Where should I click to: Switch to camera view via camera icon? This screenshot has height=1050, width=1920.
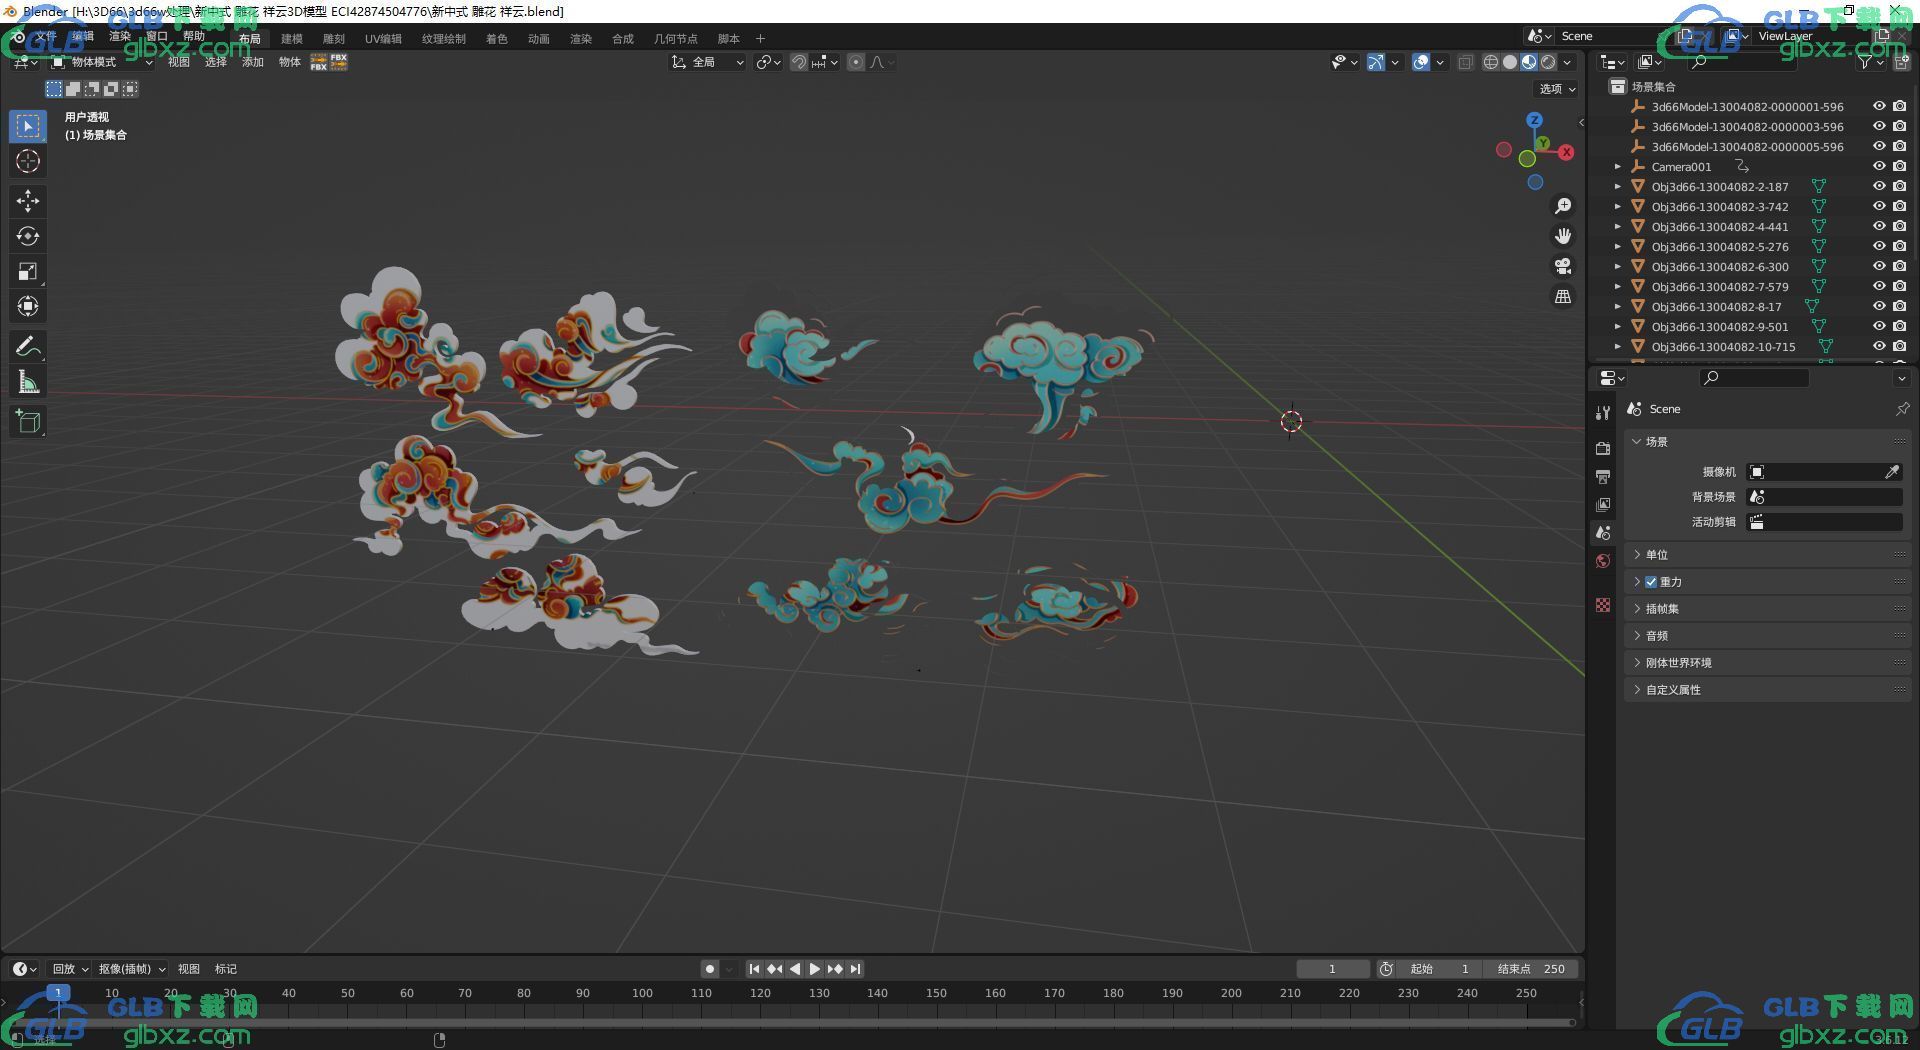point(1562,266)
